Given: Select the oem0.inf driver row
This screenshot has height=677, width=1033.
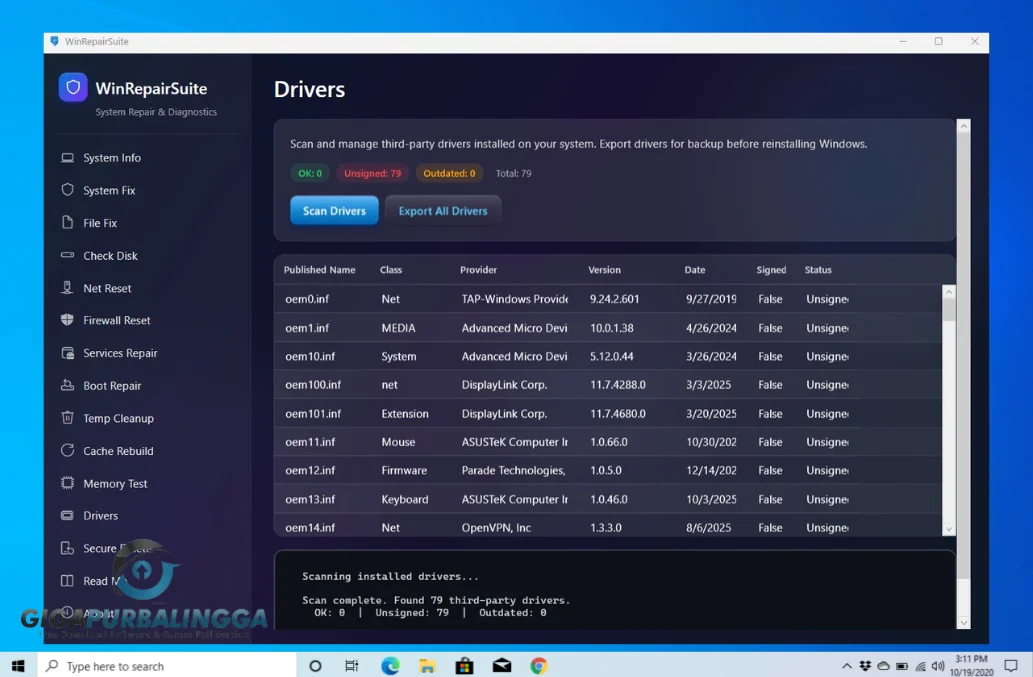Looking at the screenshot, I should [x=607, y=299].
